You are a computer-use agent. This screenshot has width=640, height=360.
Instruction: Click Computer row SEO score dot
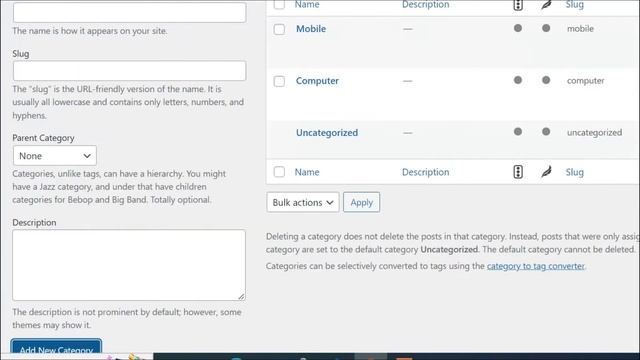pyautogui.click(x=518, y=80)
